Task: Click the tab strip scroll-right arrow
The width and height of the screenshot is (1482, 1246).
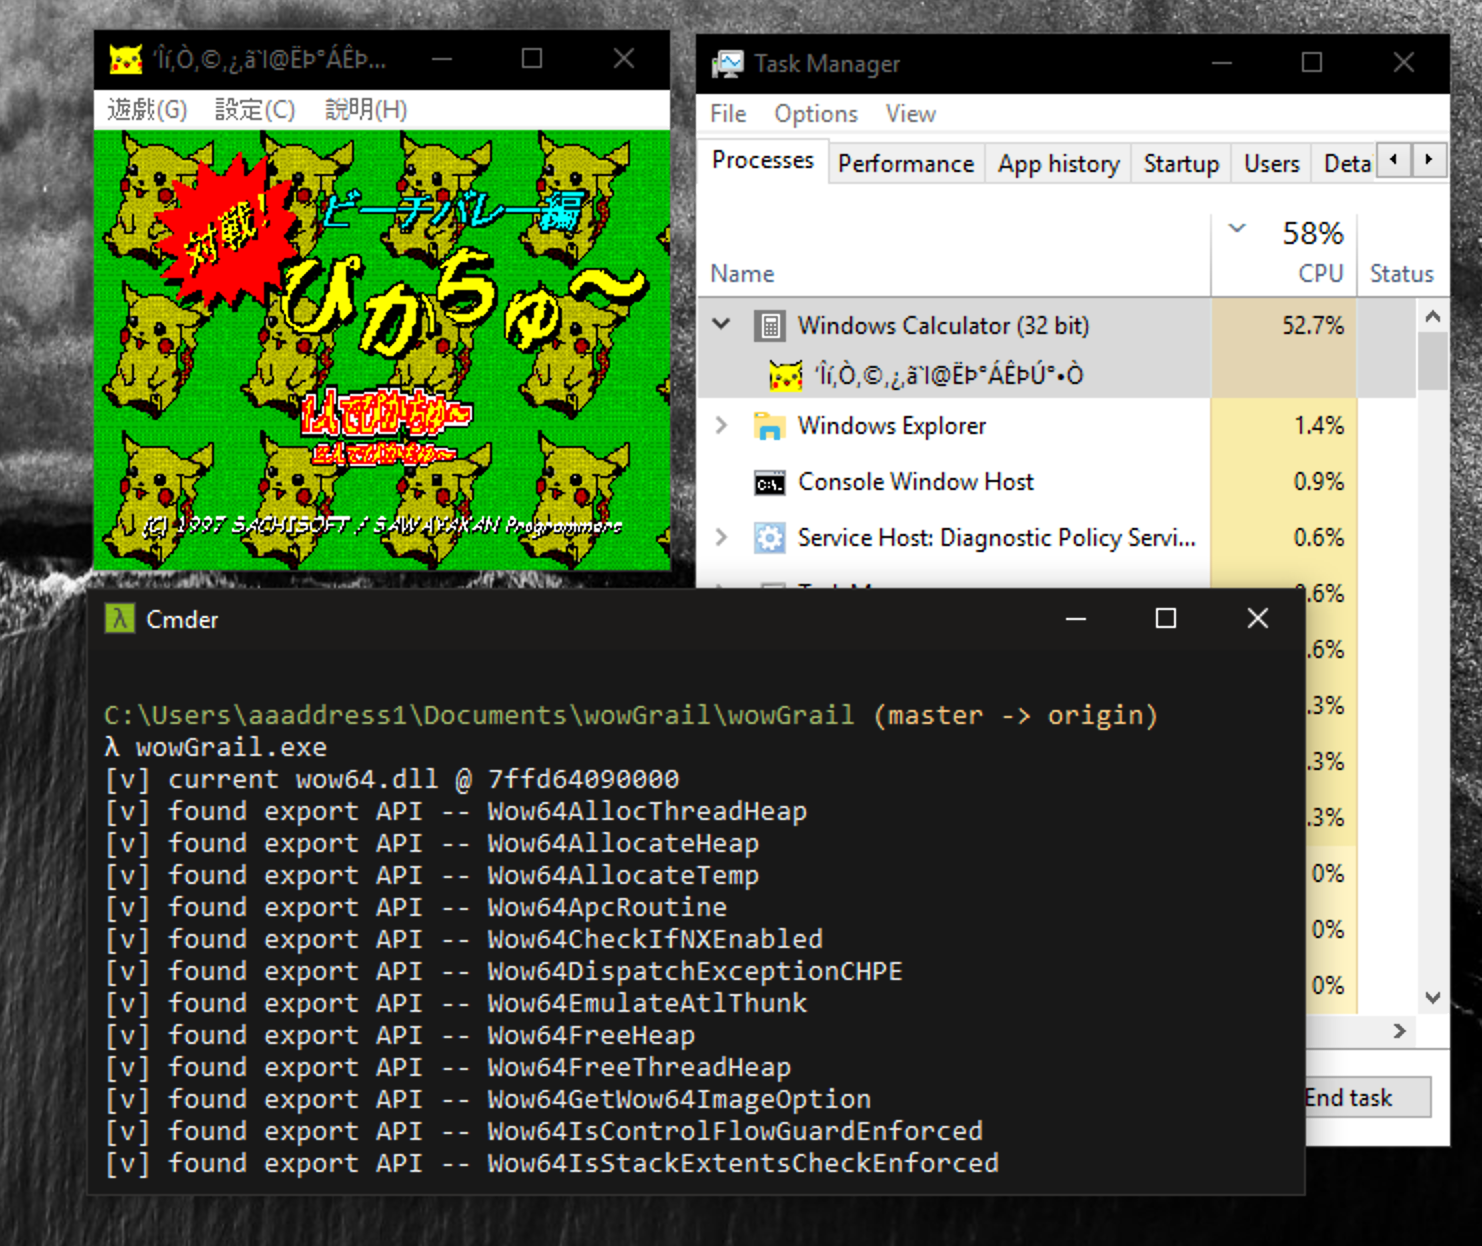Action: tap(1428, 160)
